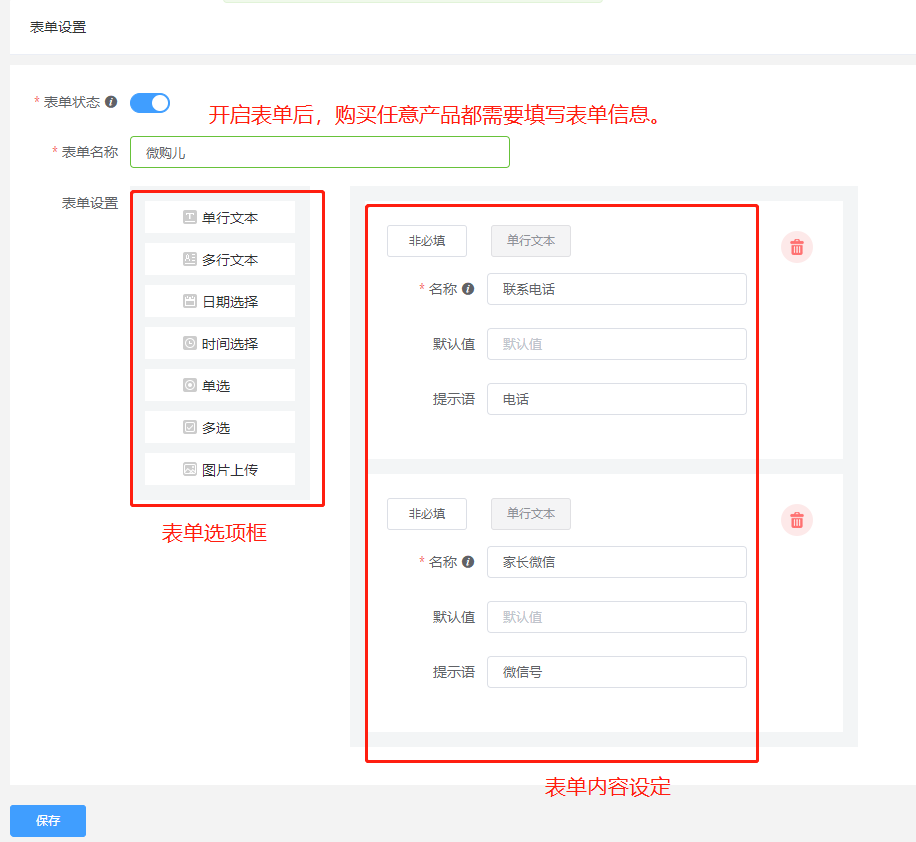
Task: Click the 时间选择 clock icon
Action: (190, 343)
